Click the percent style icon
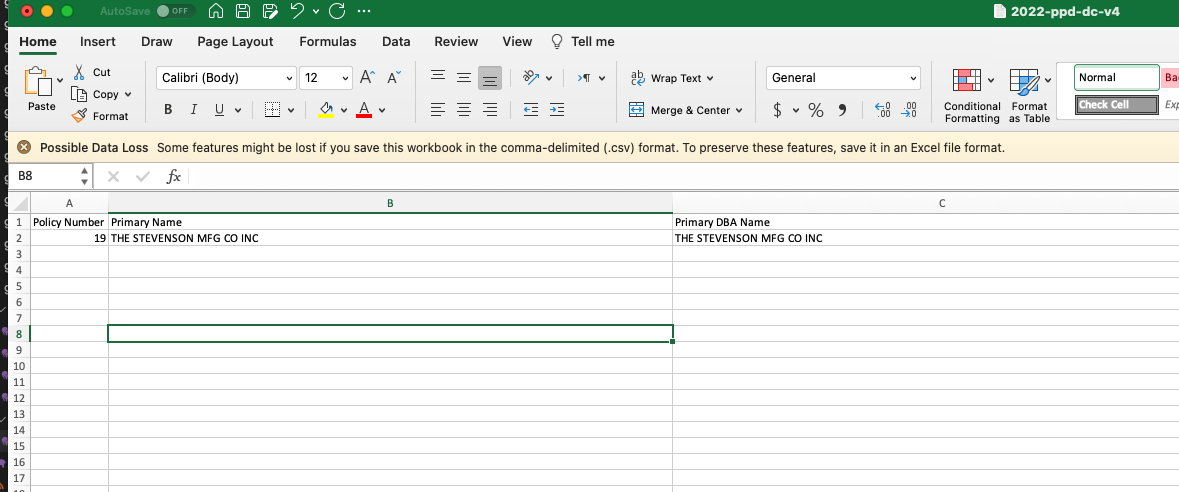 coord(815,110)
